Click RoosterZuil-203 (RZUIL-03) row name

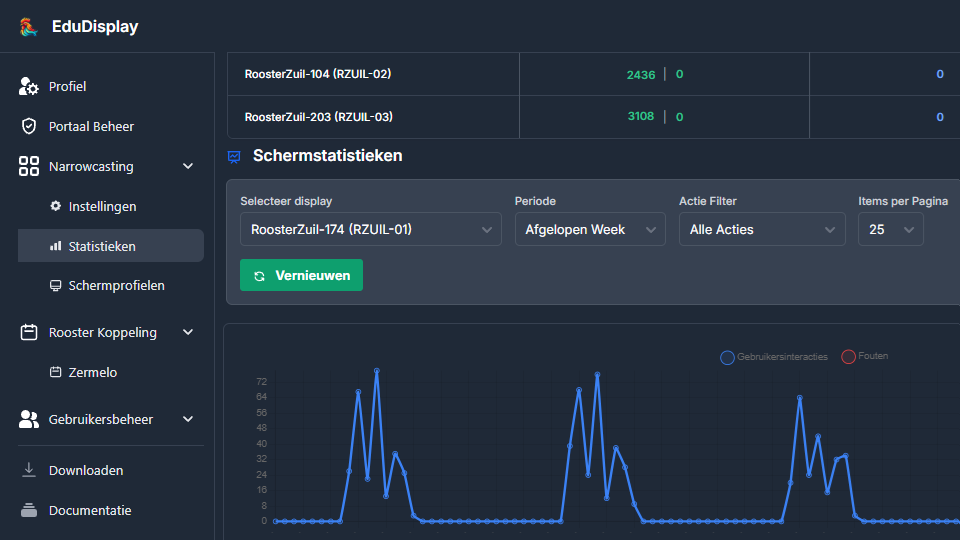pos(318,117)
